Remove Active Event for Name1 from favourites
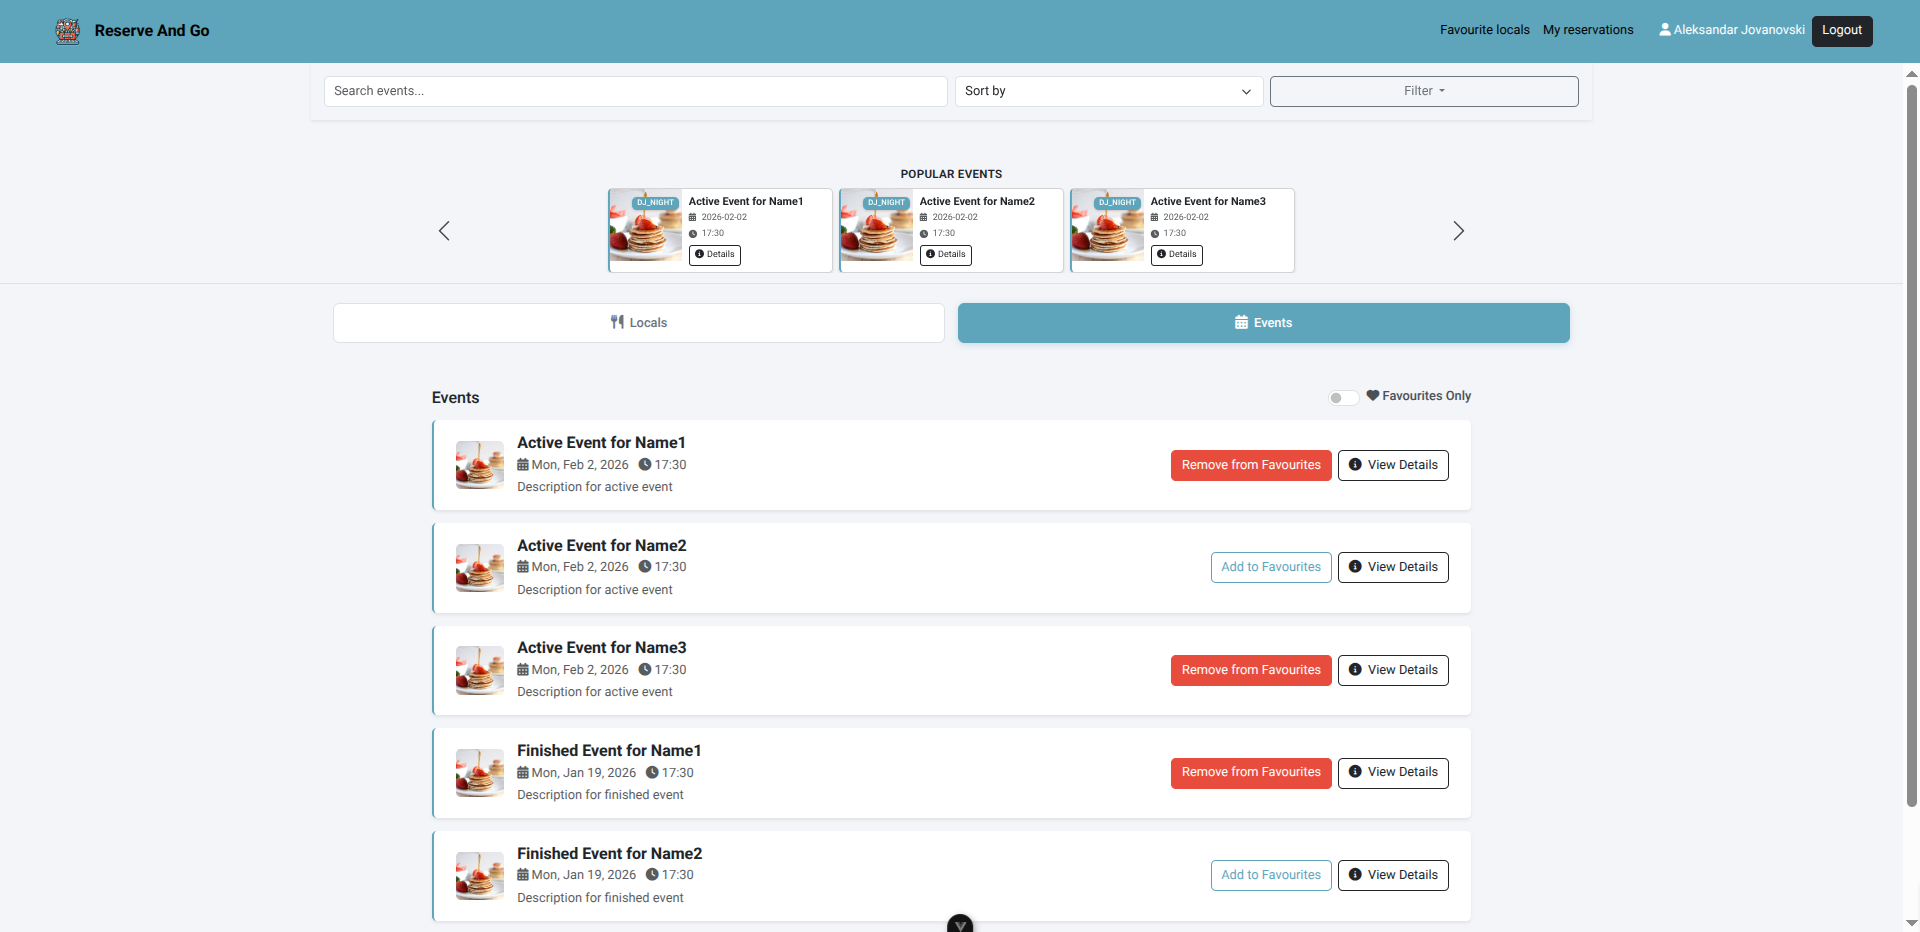The height and width of the screenshot is (932, 1920). click(1251, 465)
